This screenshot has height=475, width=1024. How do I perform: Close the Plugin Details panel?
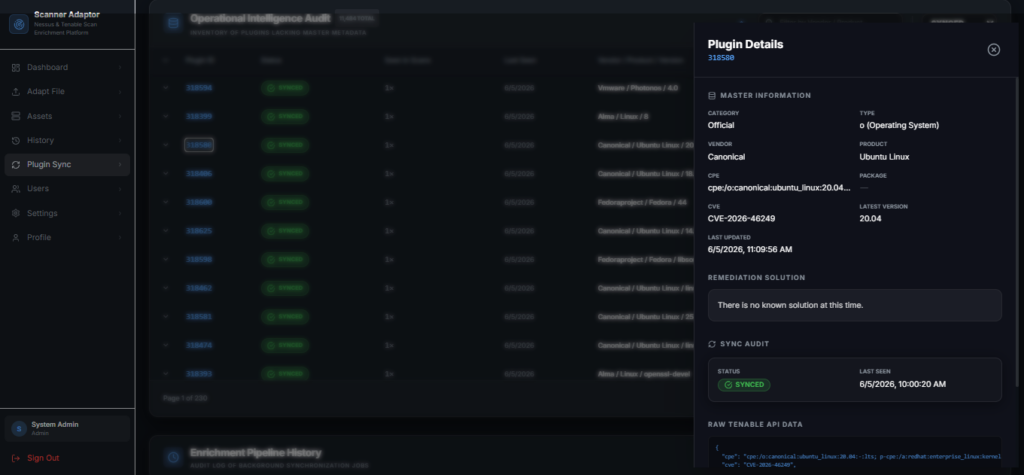click(993, 50)
